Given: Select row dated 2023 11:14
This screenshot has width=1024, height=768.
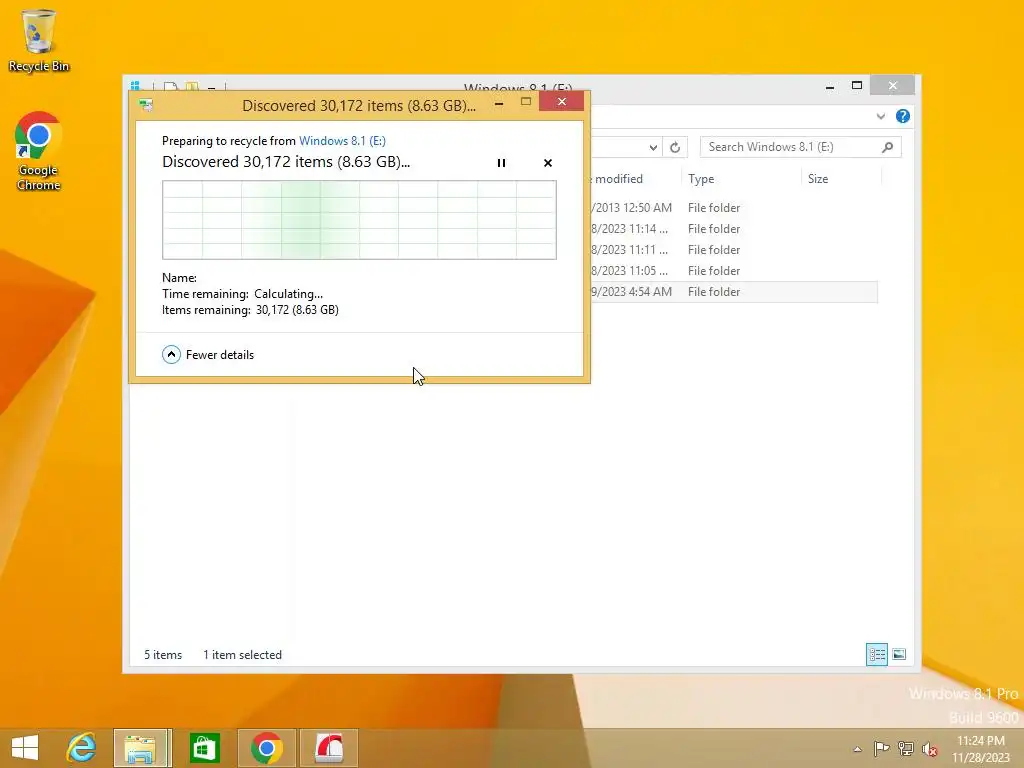Looking at the screenshot, I should pyautogui.click(x=734, y=229).
